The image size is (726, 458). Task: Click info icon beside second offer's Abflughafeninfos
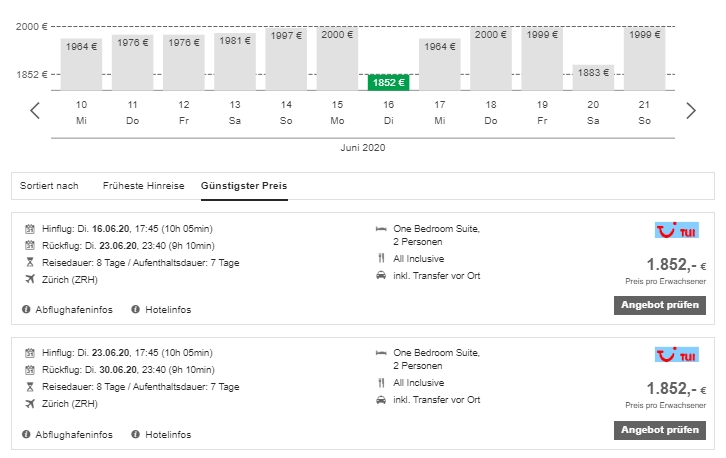click(26, 435)
